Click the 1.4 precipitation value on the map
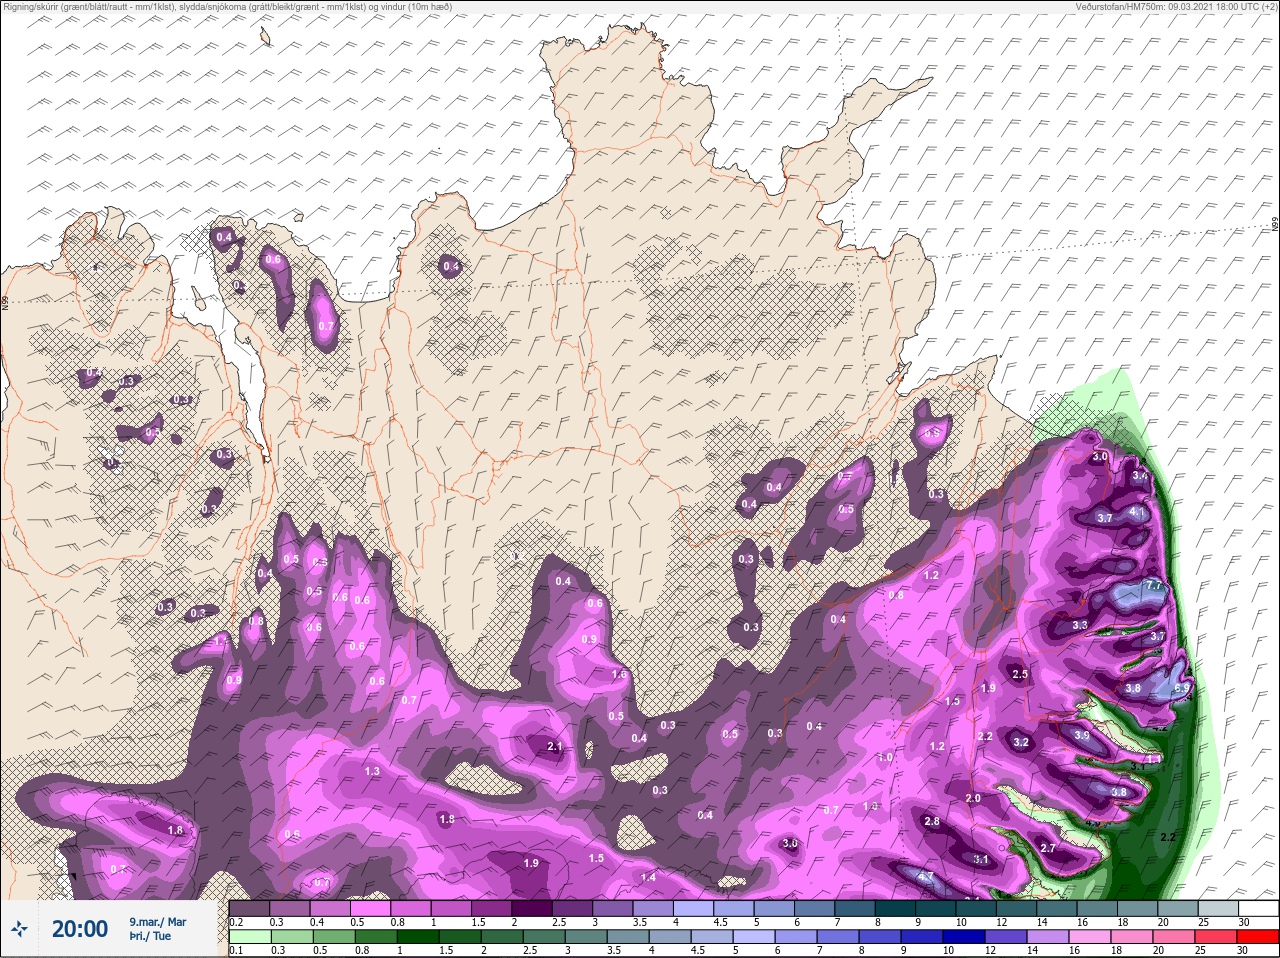Viewport: 1280px width, 958px height. tap(648, 878)
